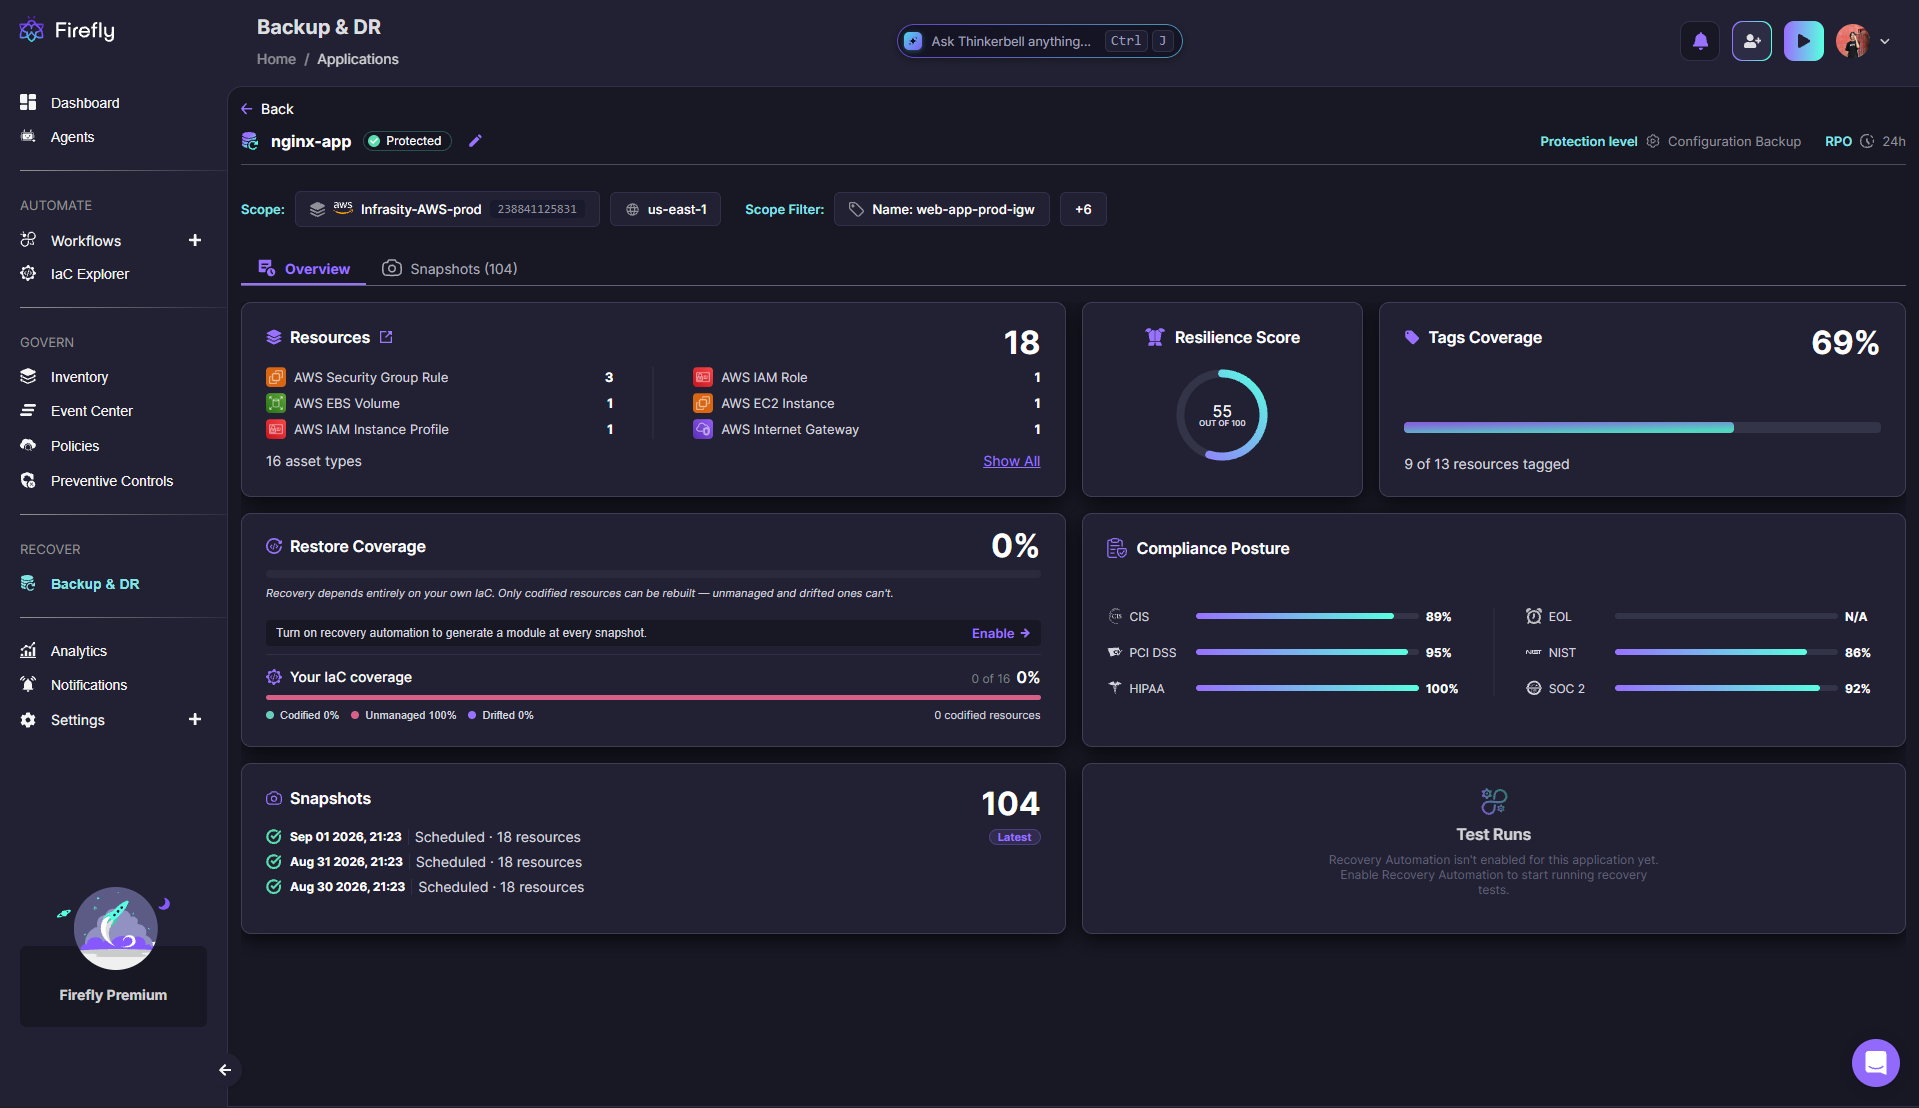Click the Infrasity-AWS-prod scope chip
The height and width of the screenshot is (1108, 1919).
(x=447, y=209)
